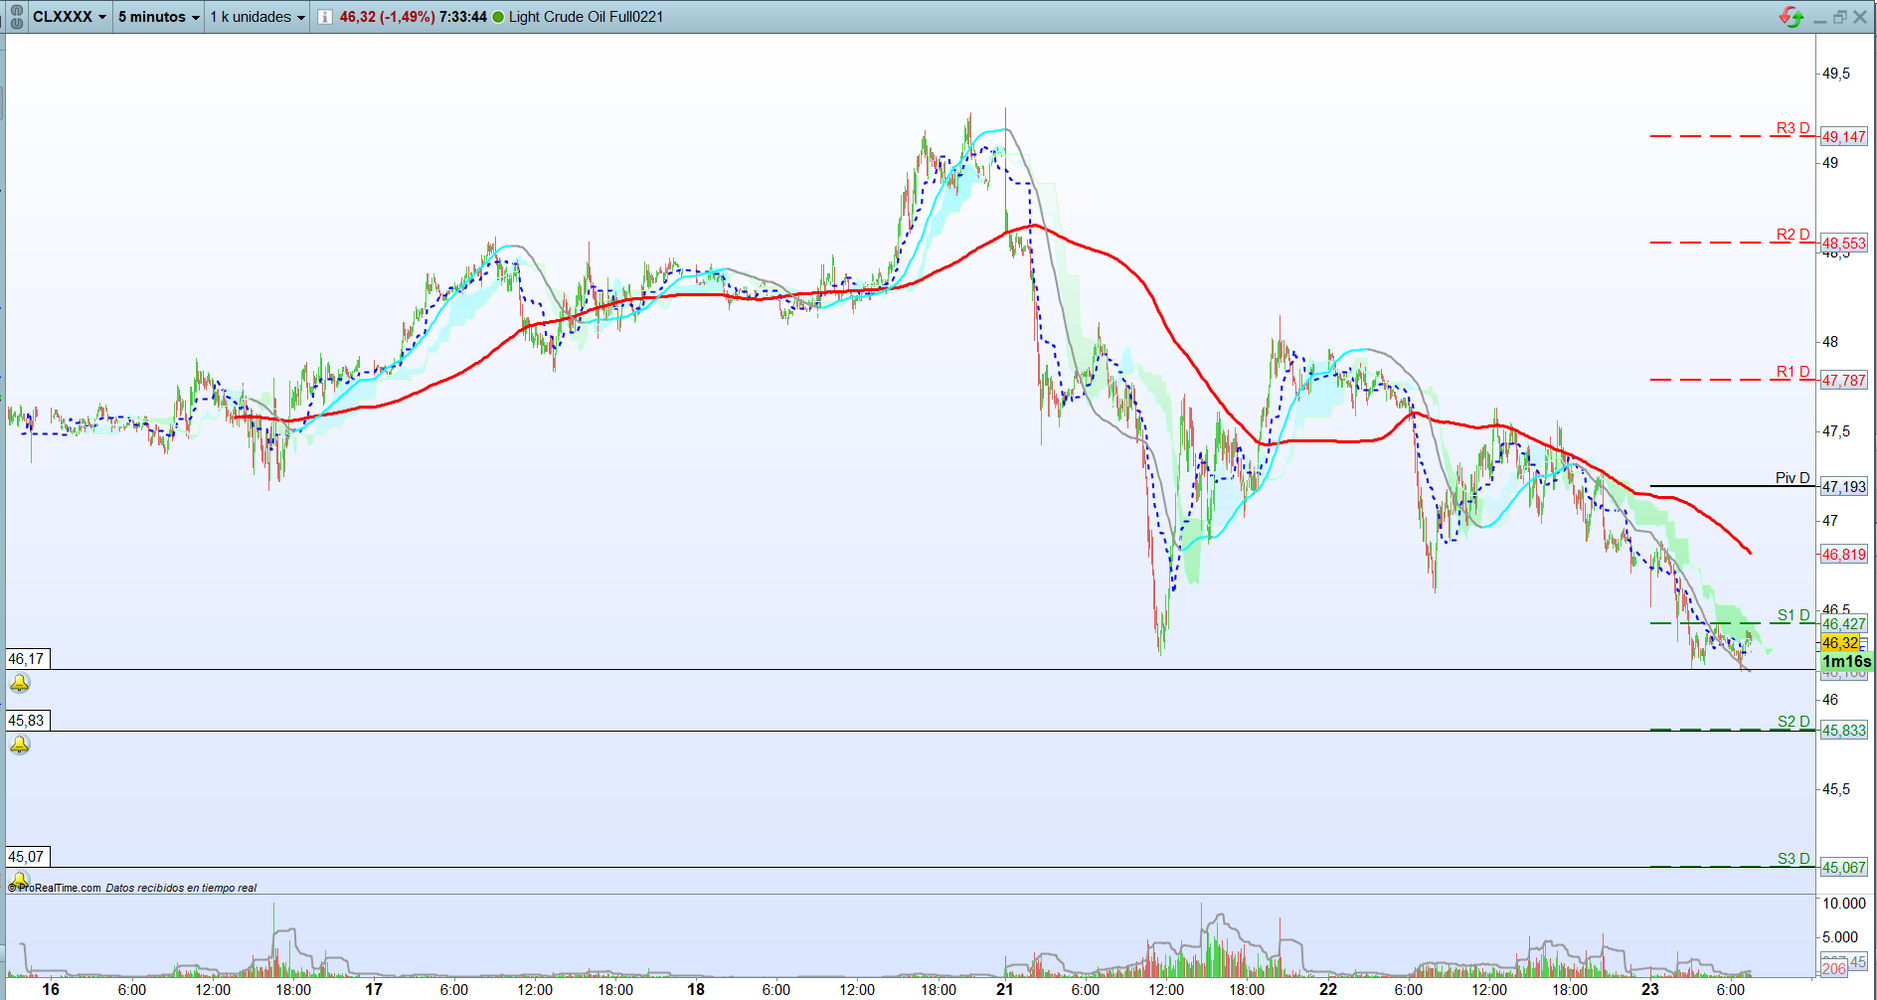Click the 46,32 (-1,49%) quote text
The image size is (1877, 1000).
(x=387, y=17)
